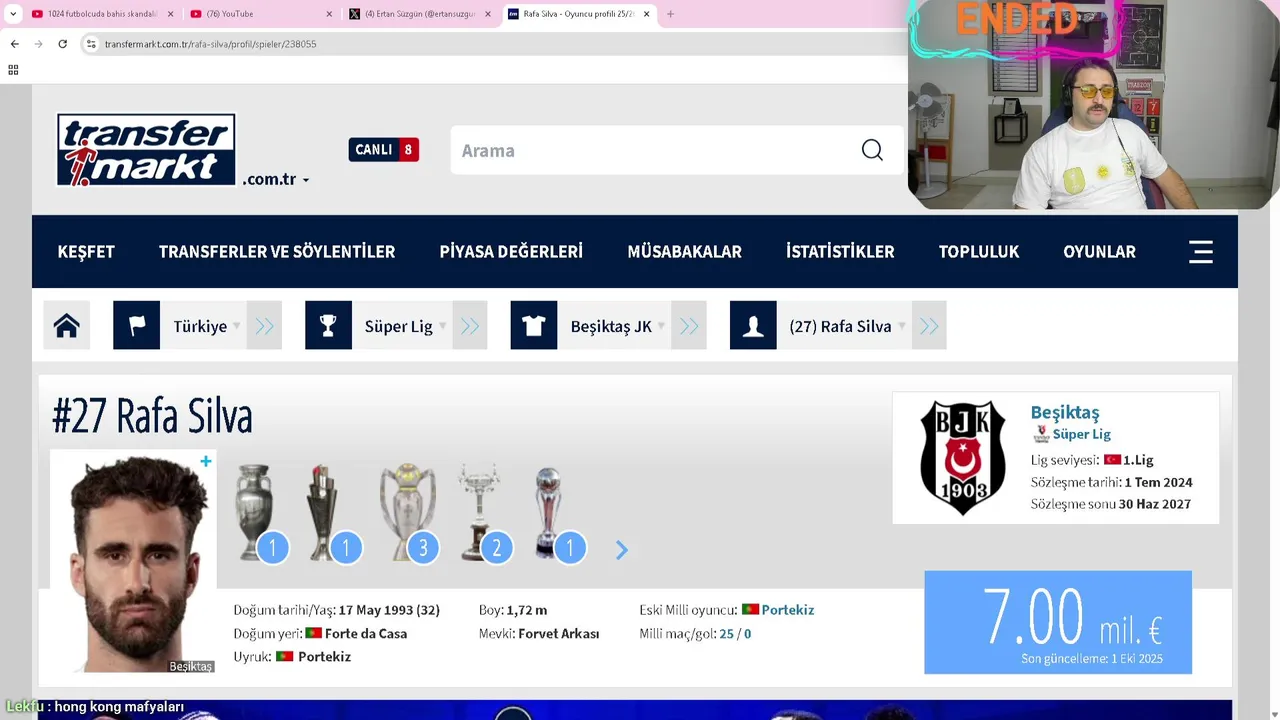Click the 30 Haz 2027 contract end date
Screen dimensions: 1280x720
click(x=1154, y=504)
